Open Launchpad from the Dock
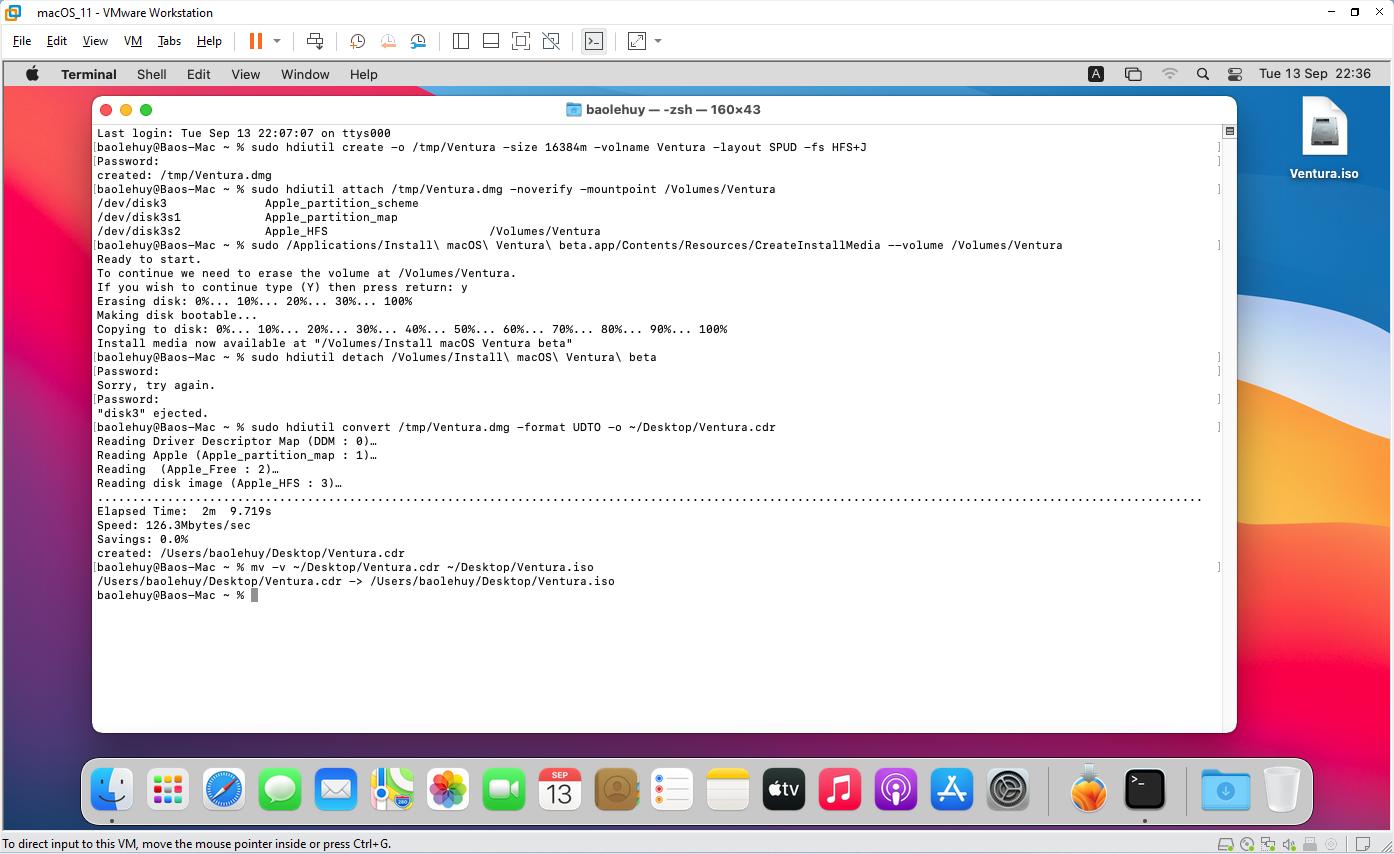 click(x=168, y=791)
